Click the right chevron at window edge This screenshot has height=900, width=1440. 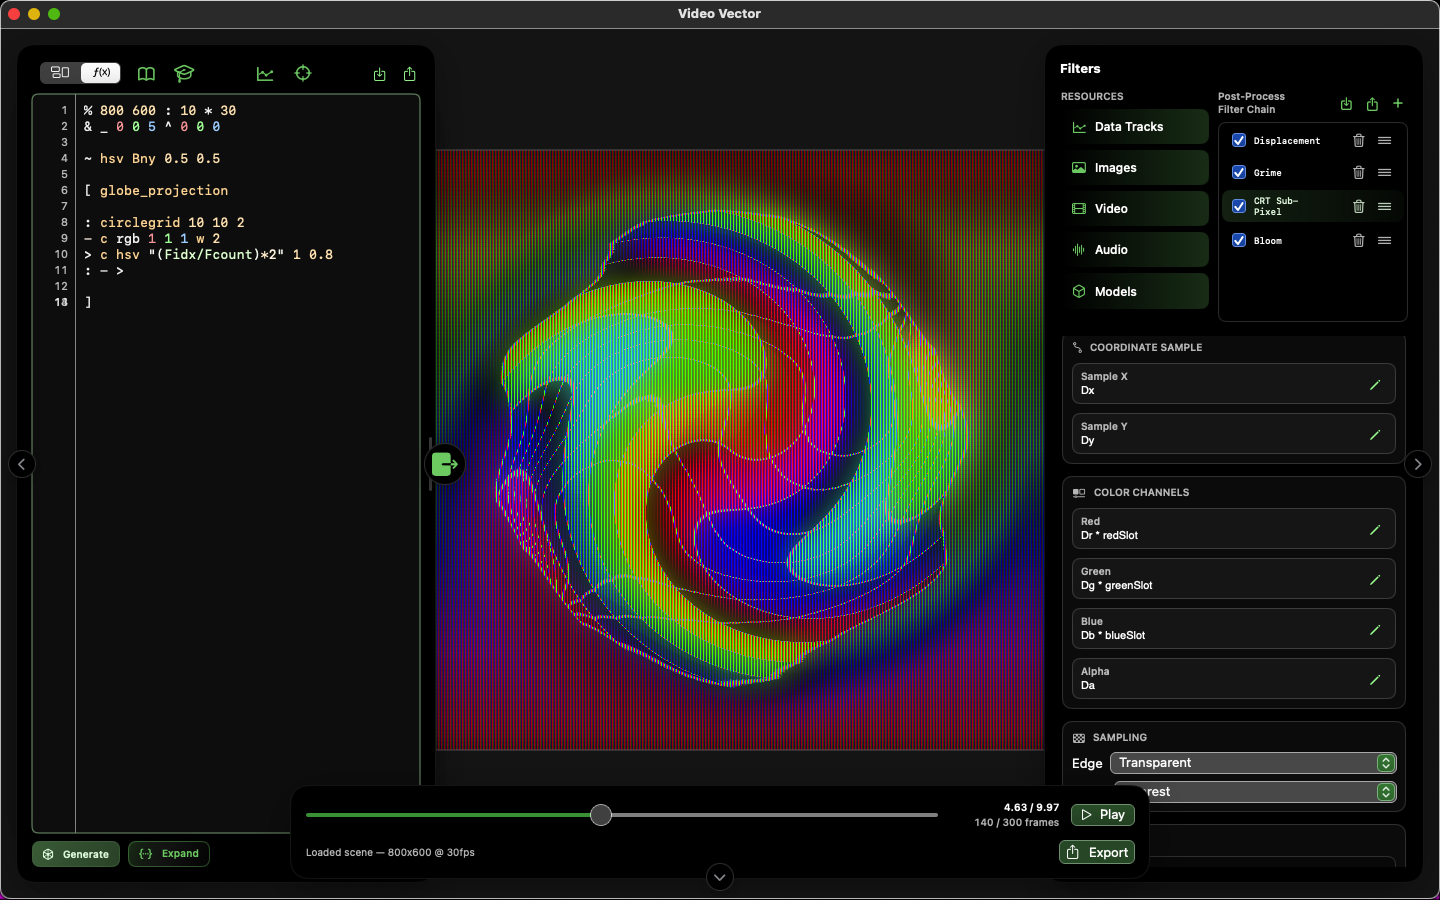click(x=1418, y=464)
